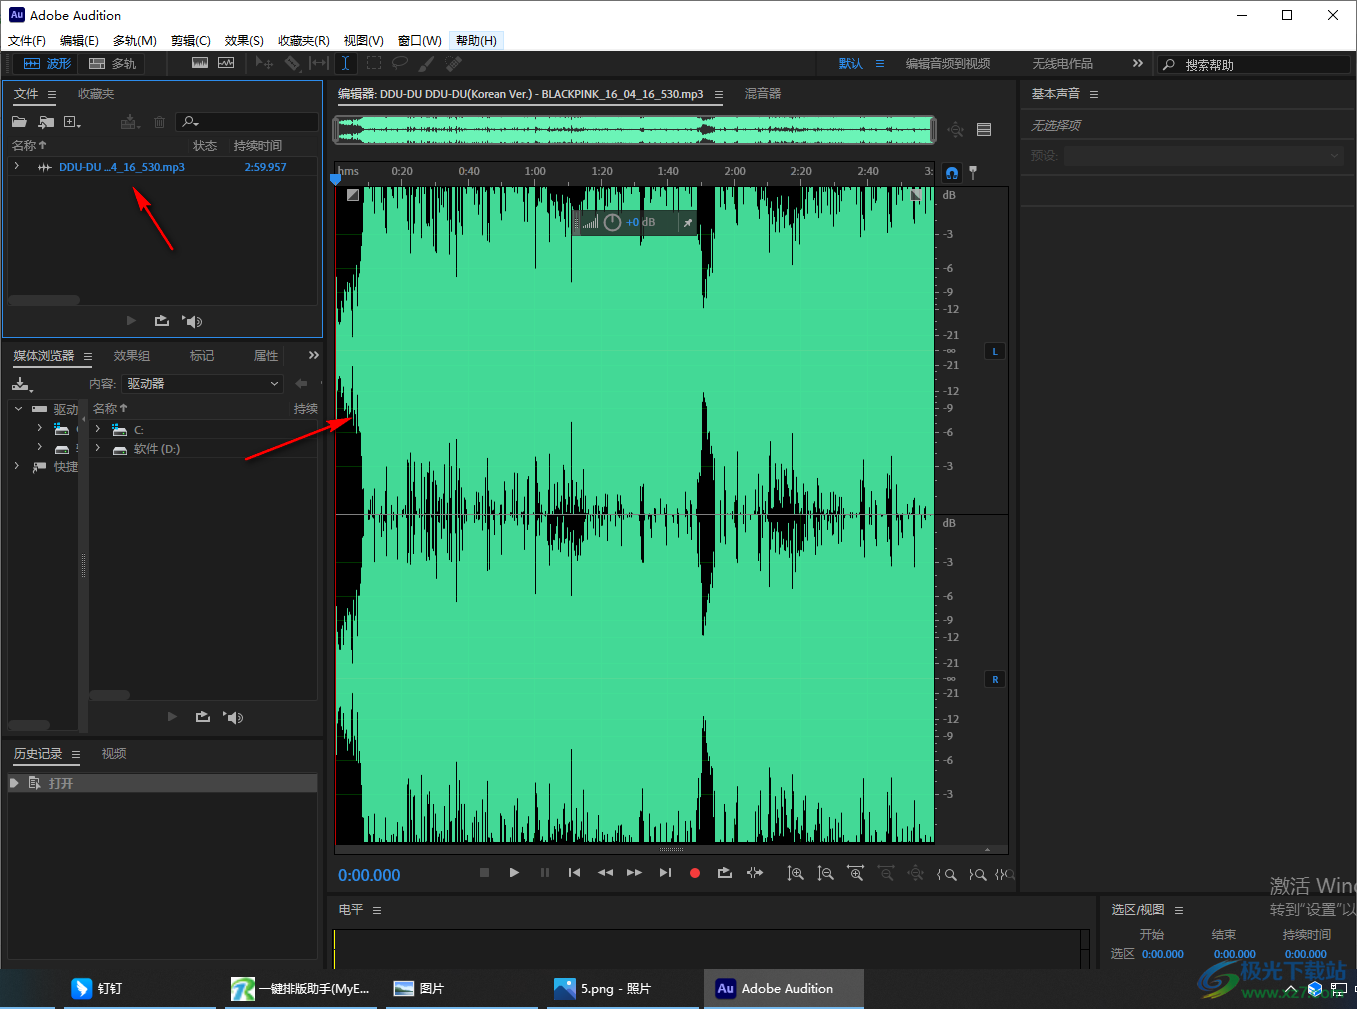Select the Slip tool
Screen dimensions: 1357x1009
[319, 63]
